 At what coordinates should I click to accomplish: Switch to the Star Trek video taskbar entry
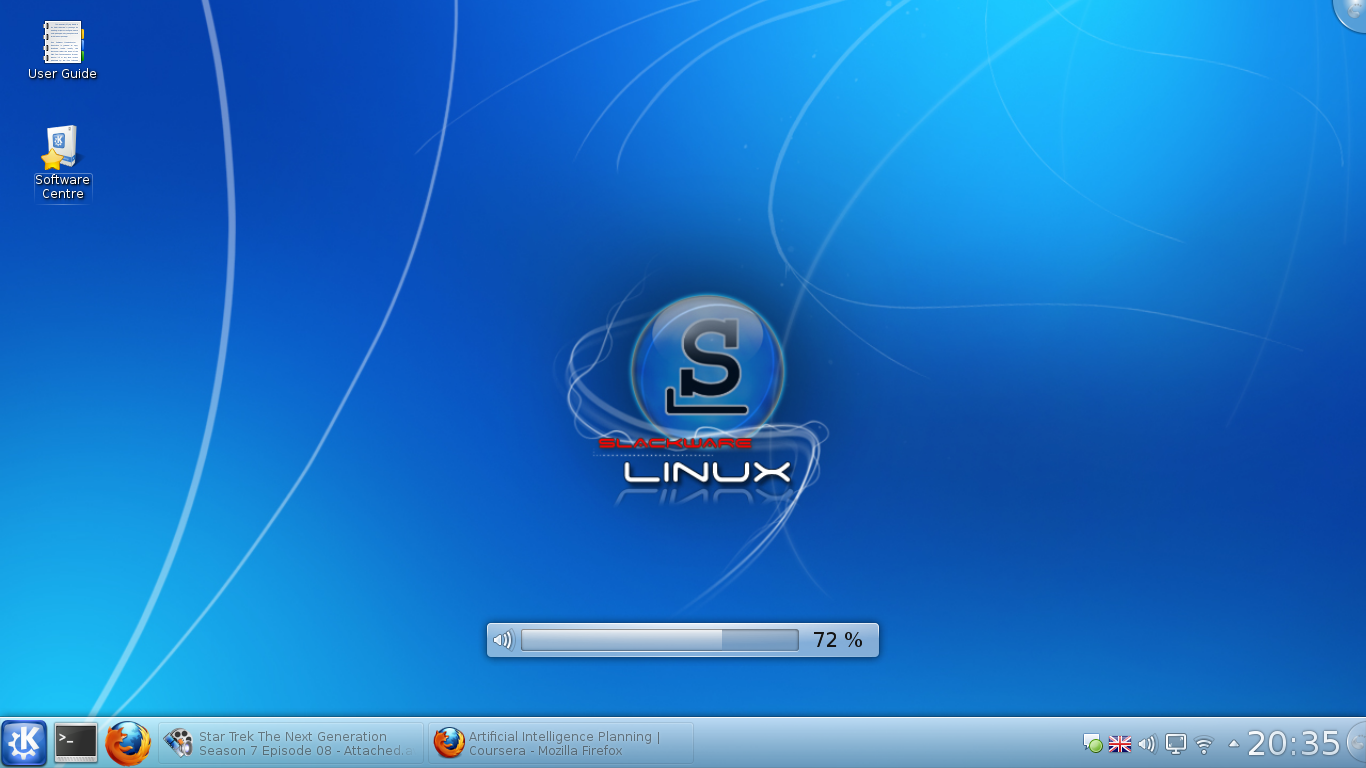tap(291, 743)
